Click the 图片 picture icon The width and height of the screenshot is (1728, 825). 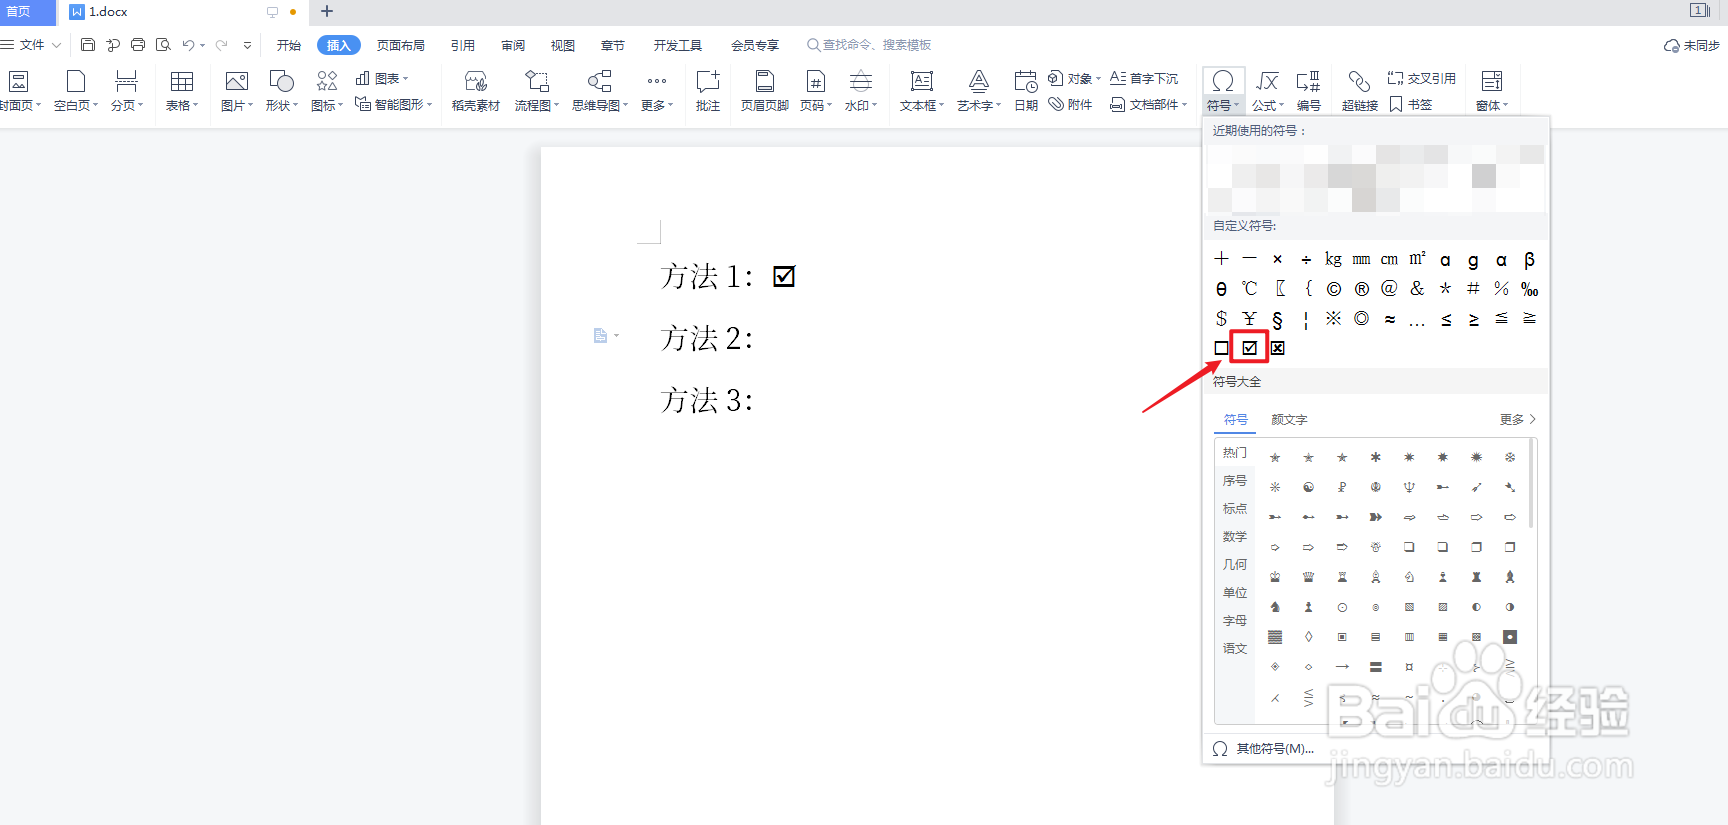[237, 81]
